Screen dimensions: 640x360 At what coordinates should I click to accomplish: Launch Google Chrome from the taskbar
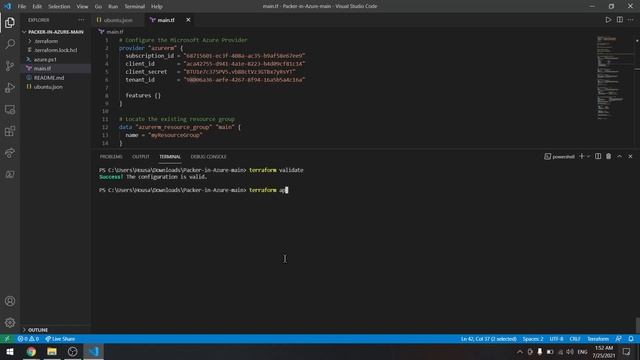coord(31,351)
